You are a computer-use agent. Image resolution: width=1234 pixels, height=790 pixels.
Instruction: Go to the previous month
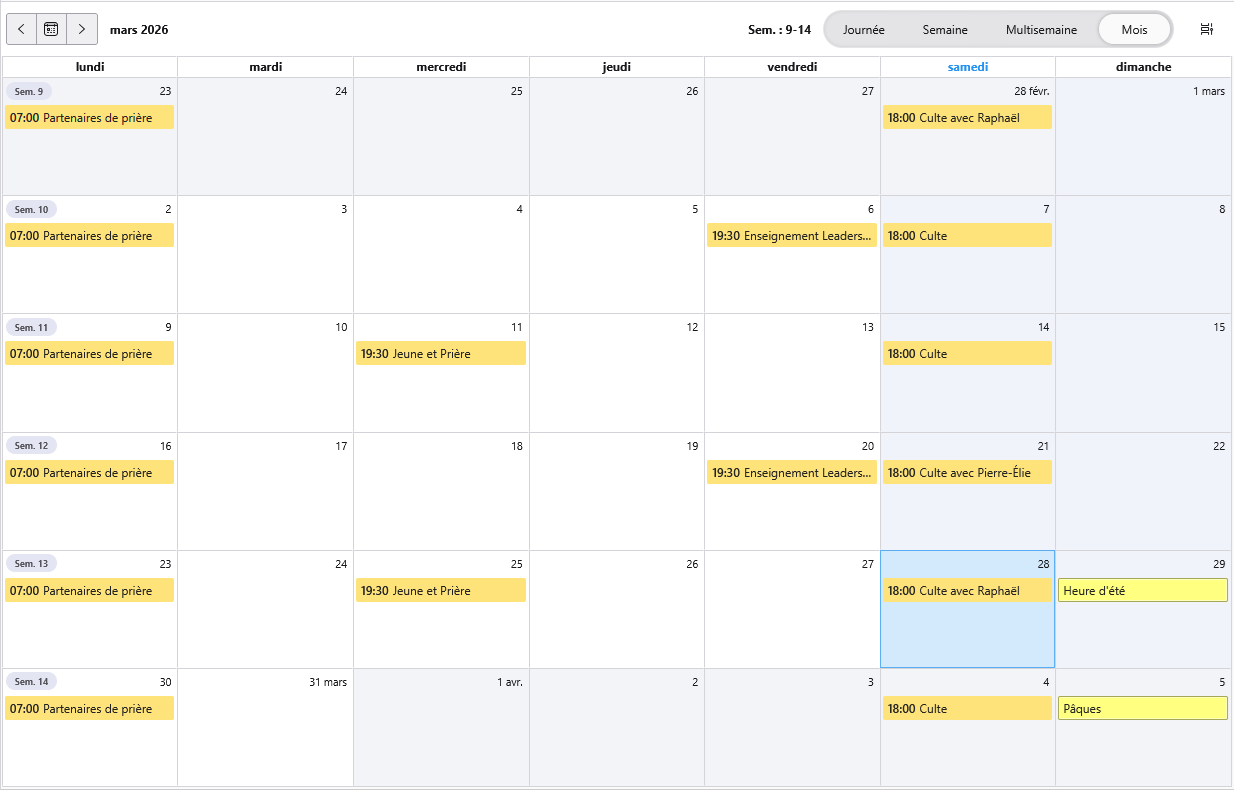point(22,29)
